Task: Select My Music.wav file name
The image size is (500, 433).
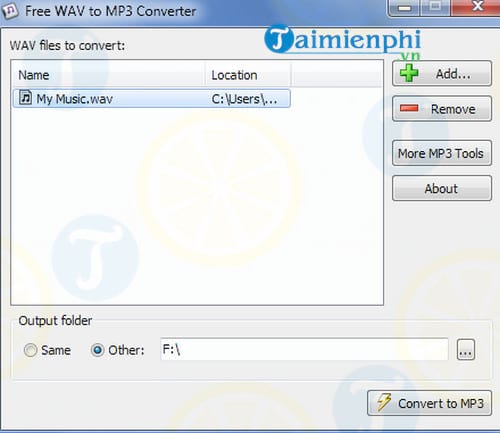Action: coord(74,99)
